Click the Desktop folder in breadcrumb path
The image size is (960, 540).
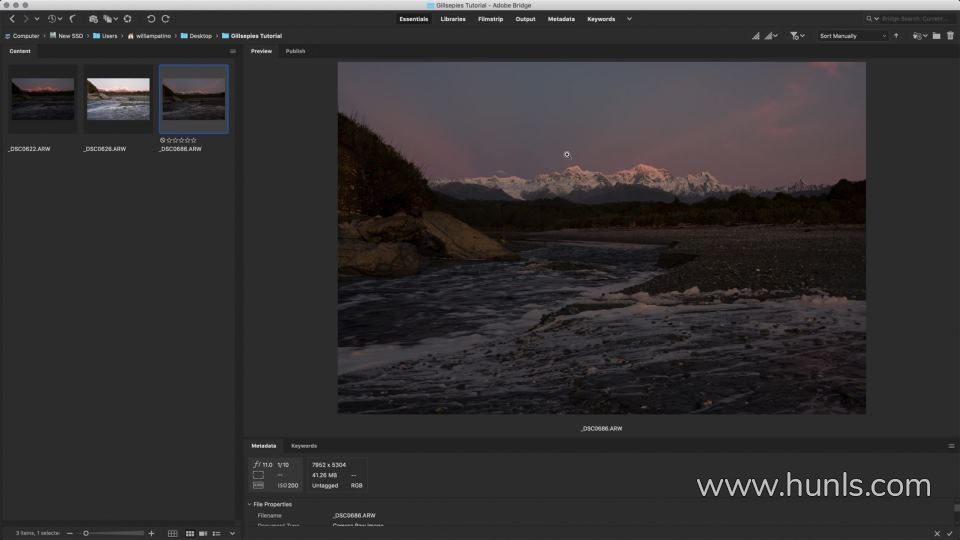(200, 36)
